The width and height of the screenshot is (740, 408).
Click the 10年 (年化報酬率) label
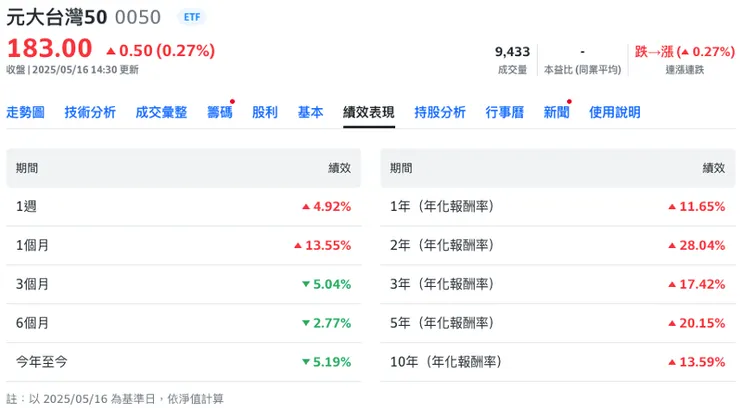(x=446, y=362)
